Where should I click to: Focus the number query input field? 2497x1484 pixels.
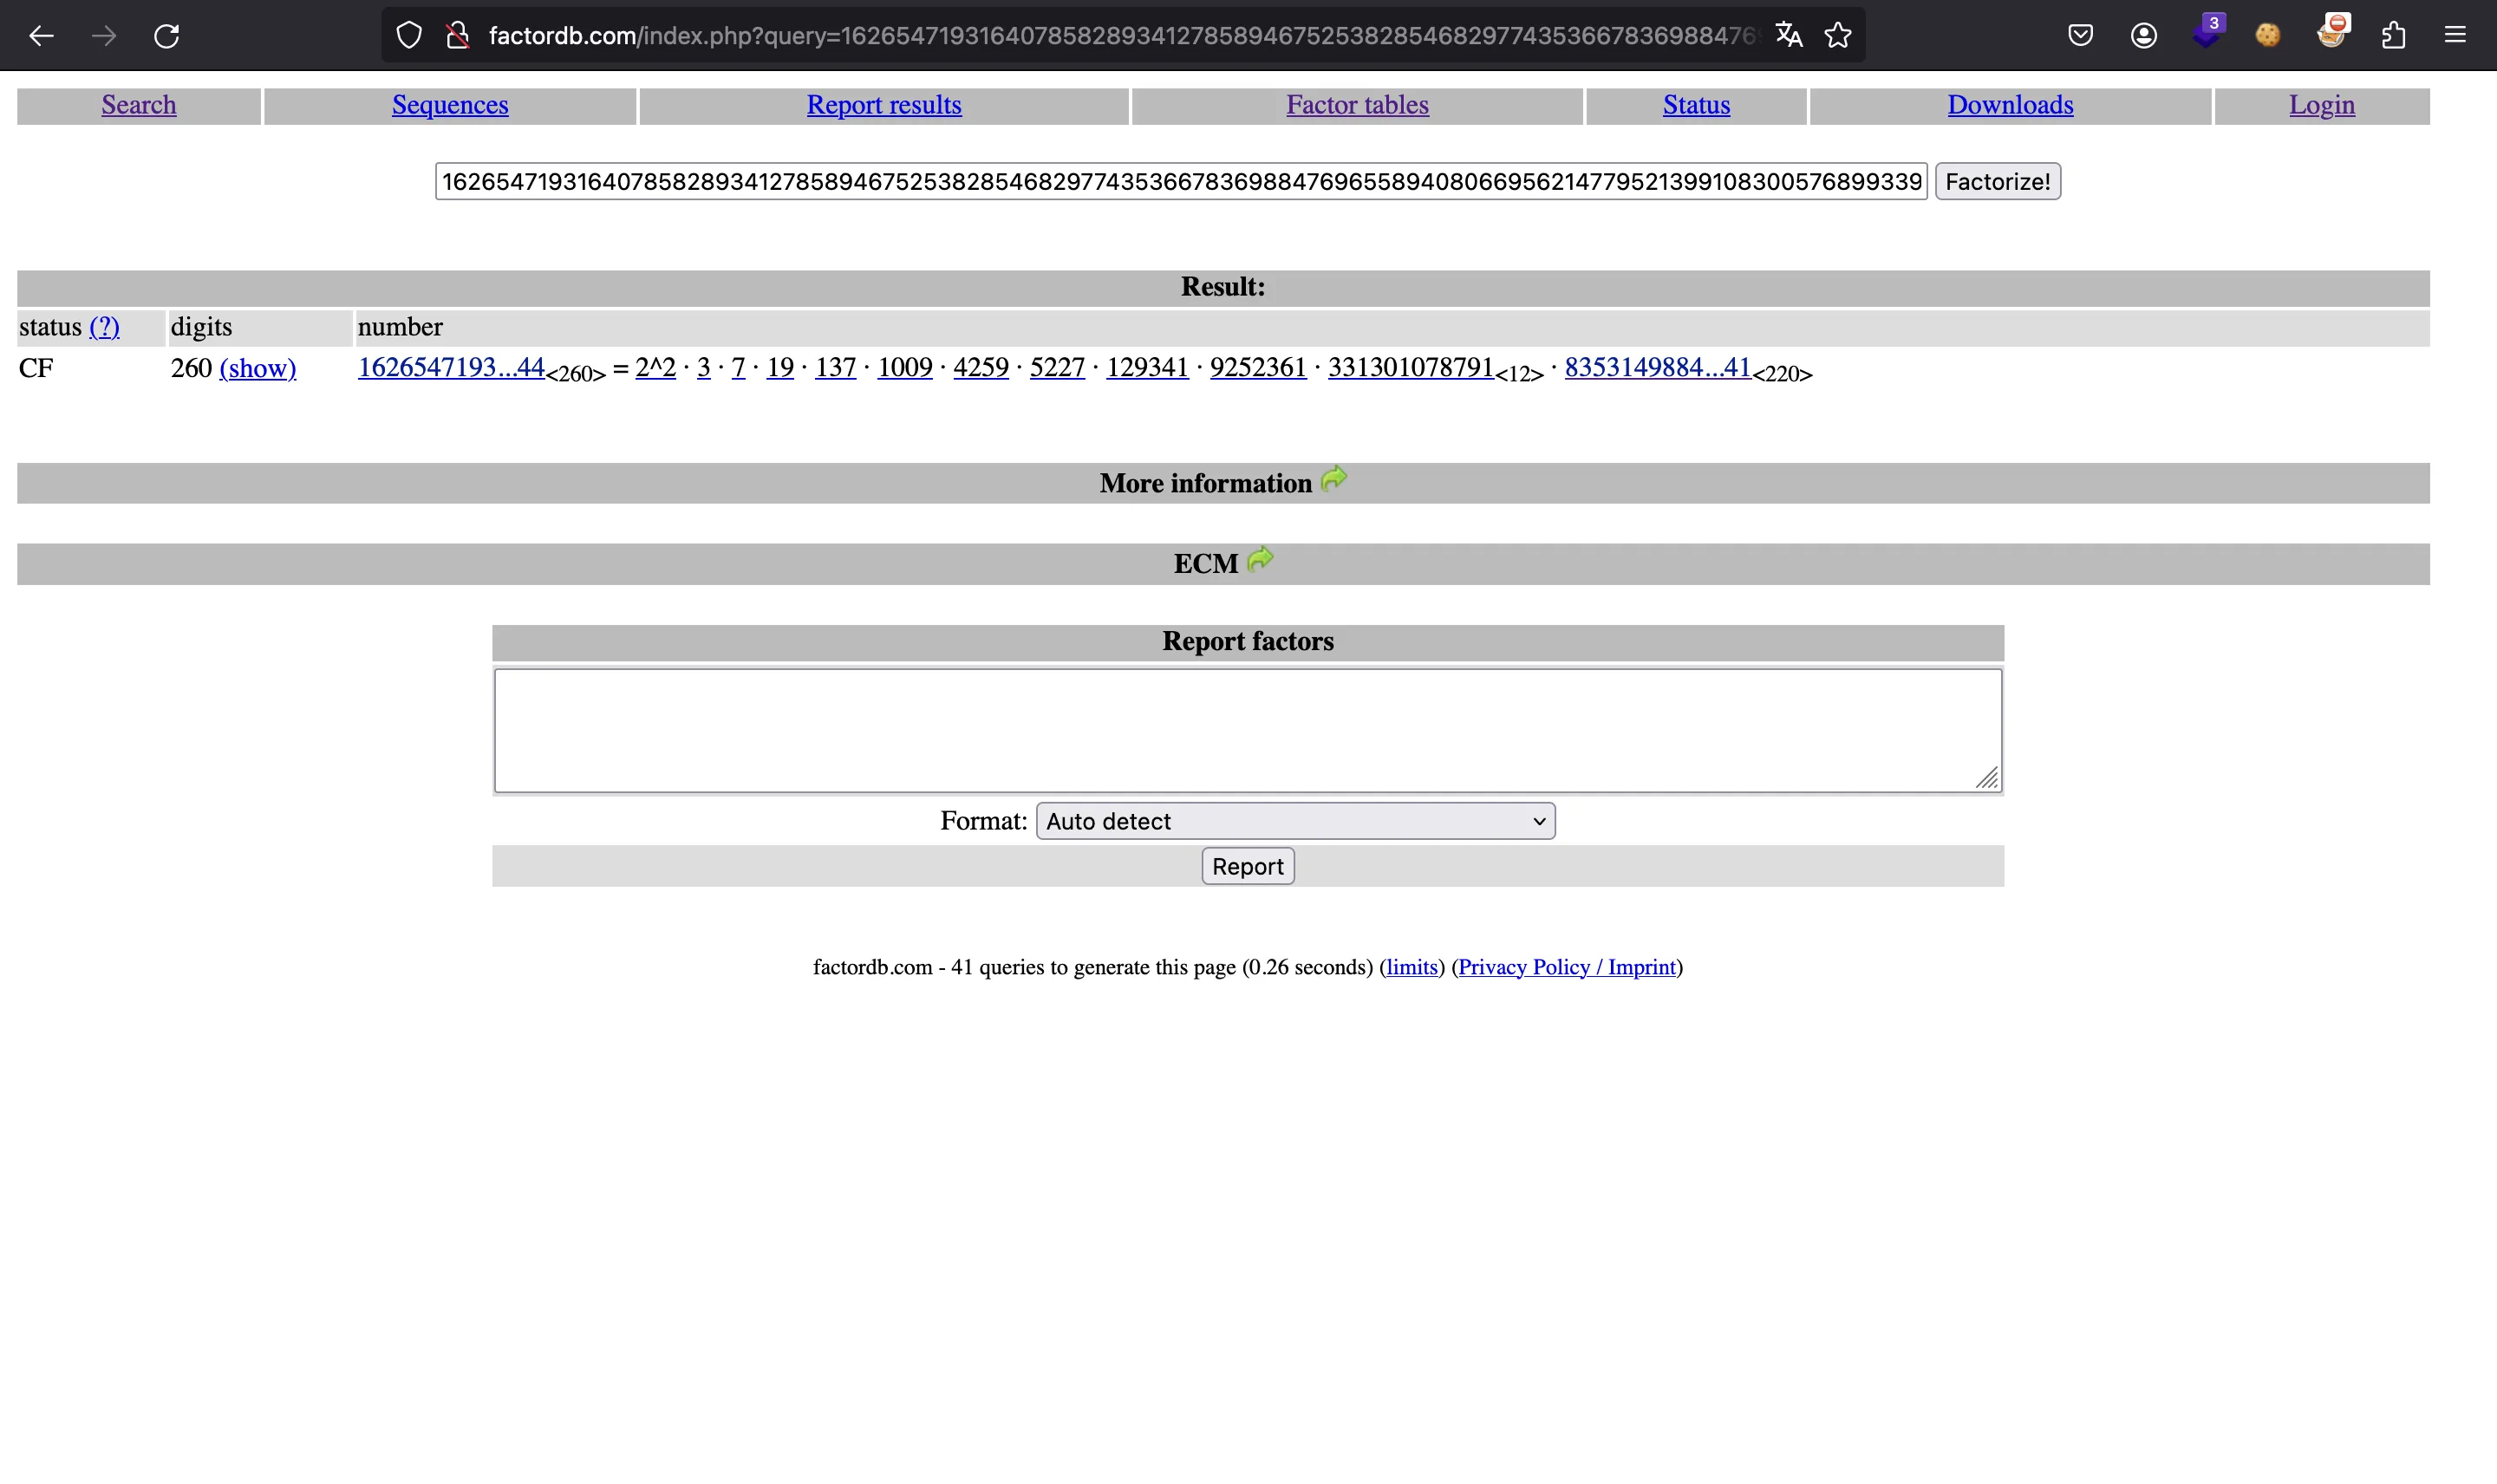click(x=1181, y=182)
